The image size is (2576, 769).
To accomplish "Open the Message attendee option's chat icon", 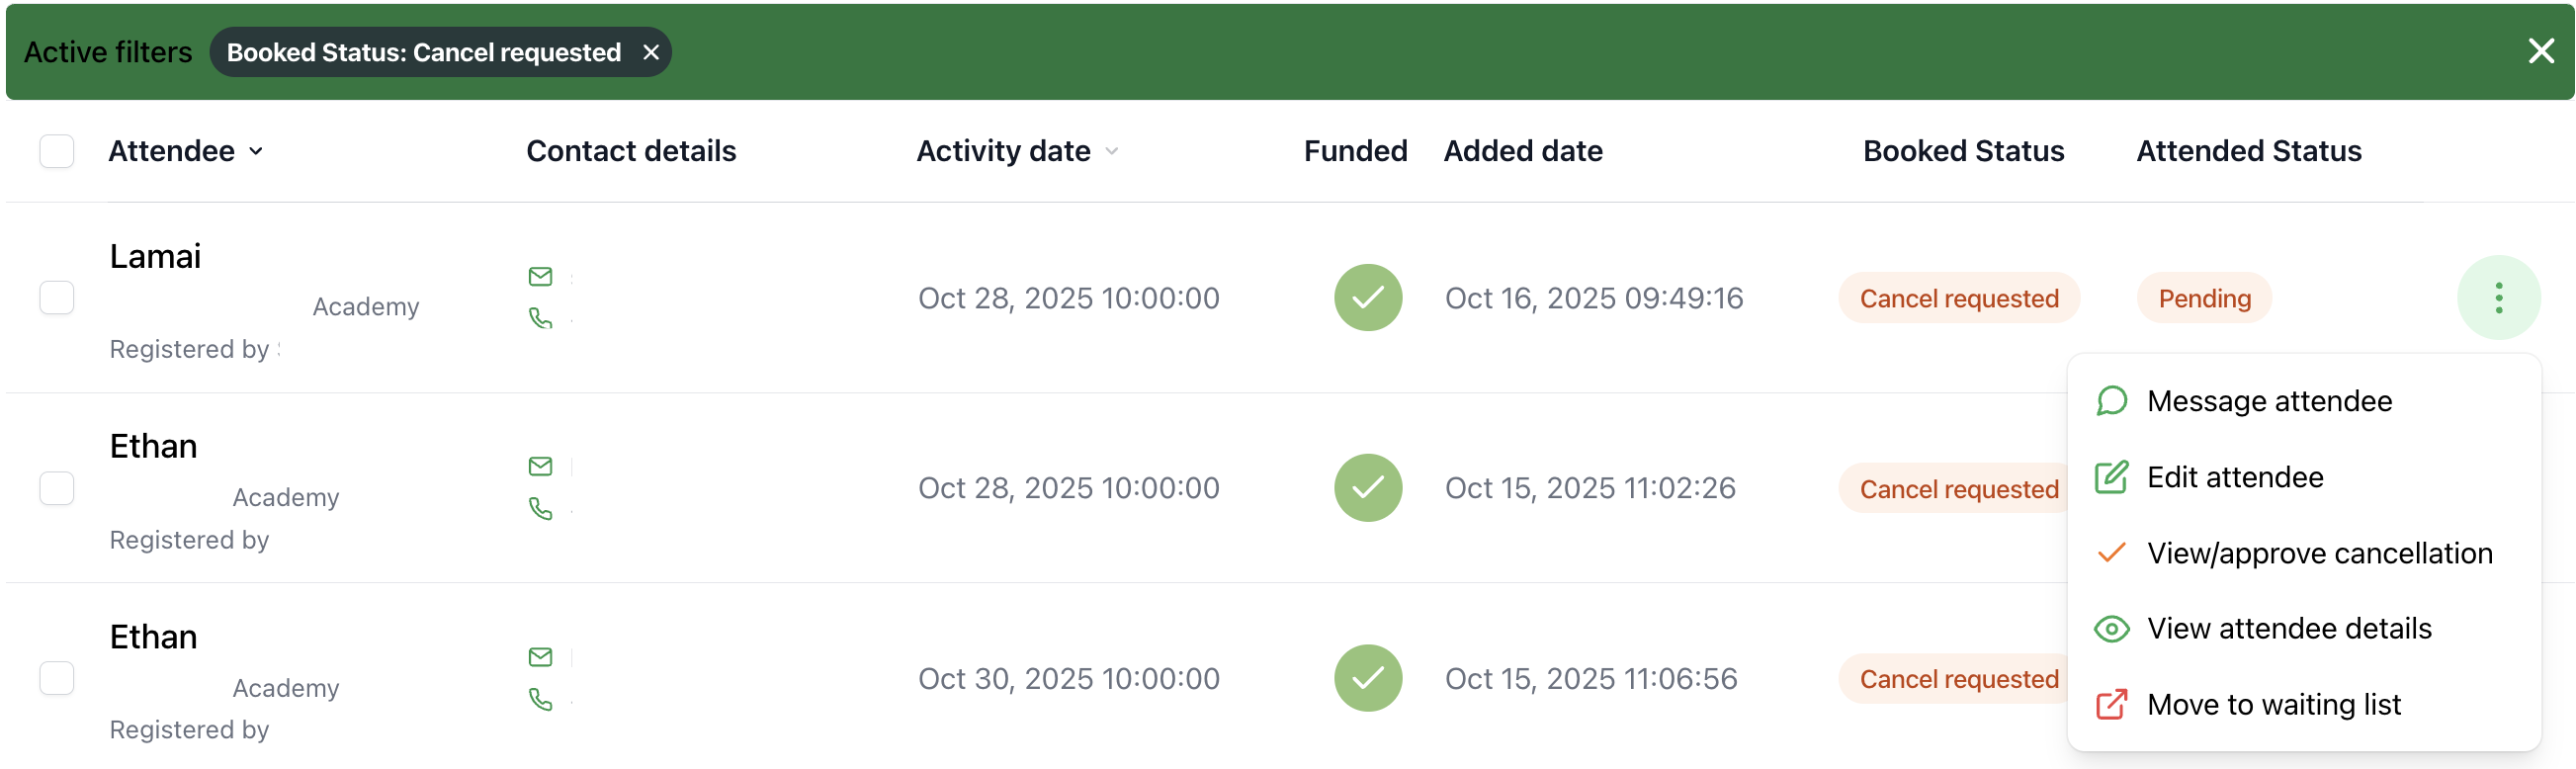I will [2112, 400].
